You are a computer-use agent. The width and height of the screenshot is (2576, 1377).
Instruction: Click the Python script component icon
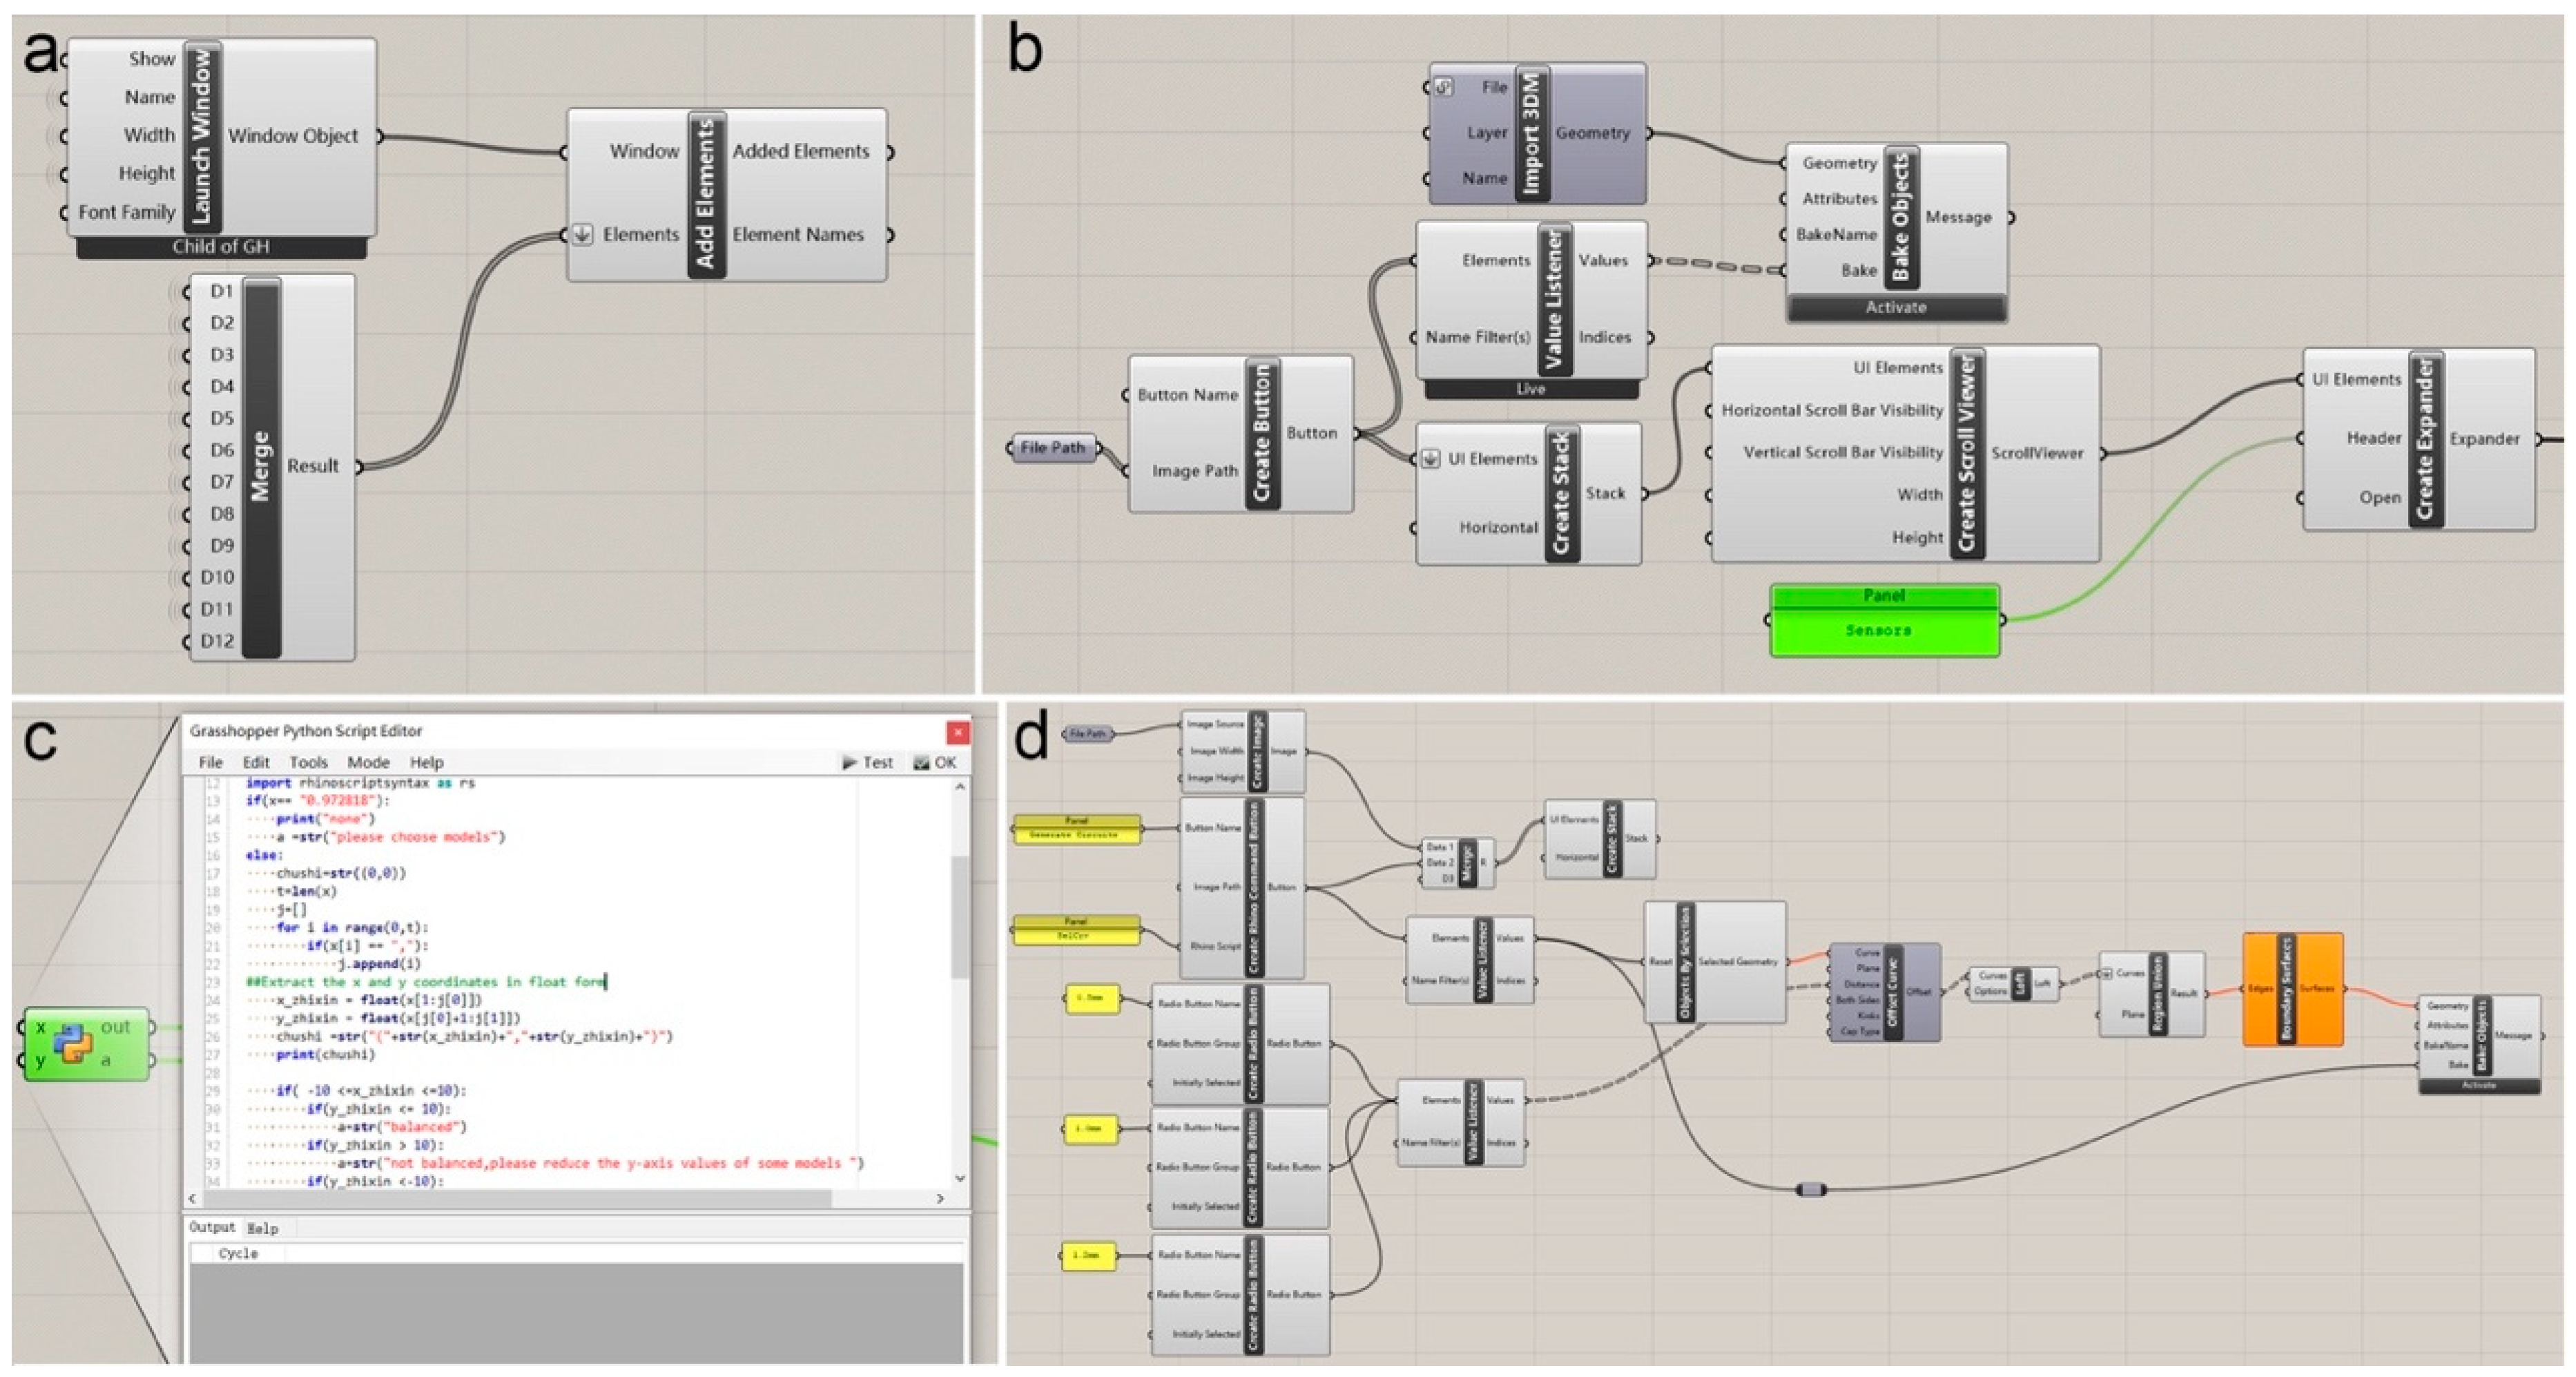[x=73, y=1043]
